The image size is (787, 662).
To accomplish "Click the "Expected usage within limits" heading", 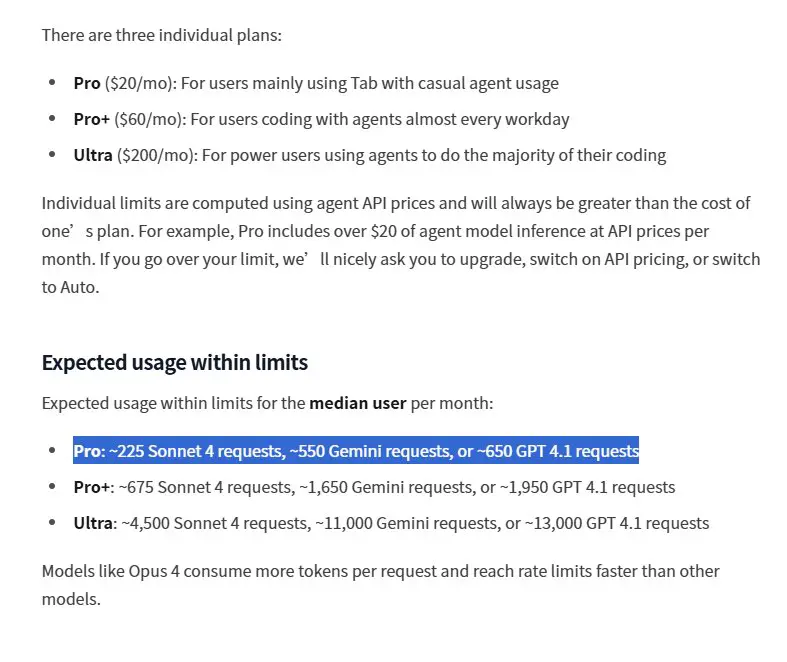I will 174,362.
